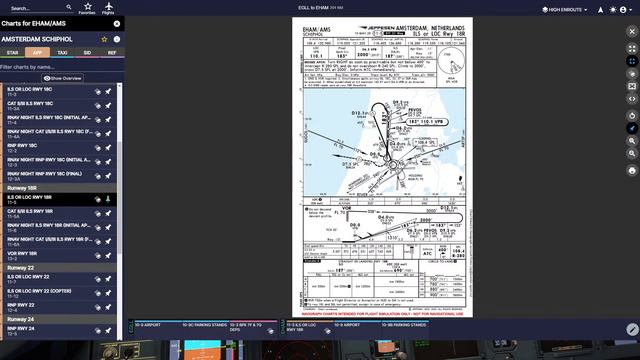Image resolution: width=640 pixels, height=360 pixels.
Task: Click the round edit pencil button
Action: (632, 329)
